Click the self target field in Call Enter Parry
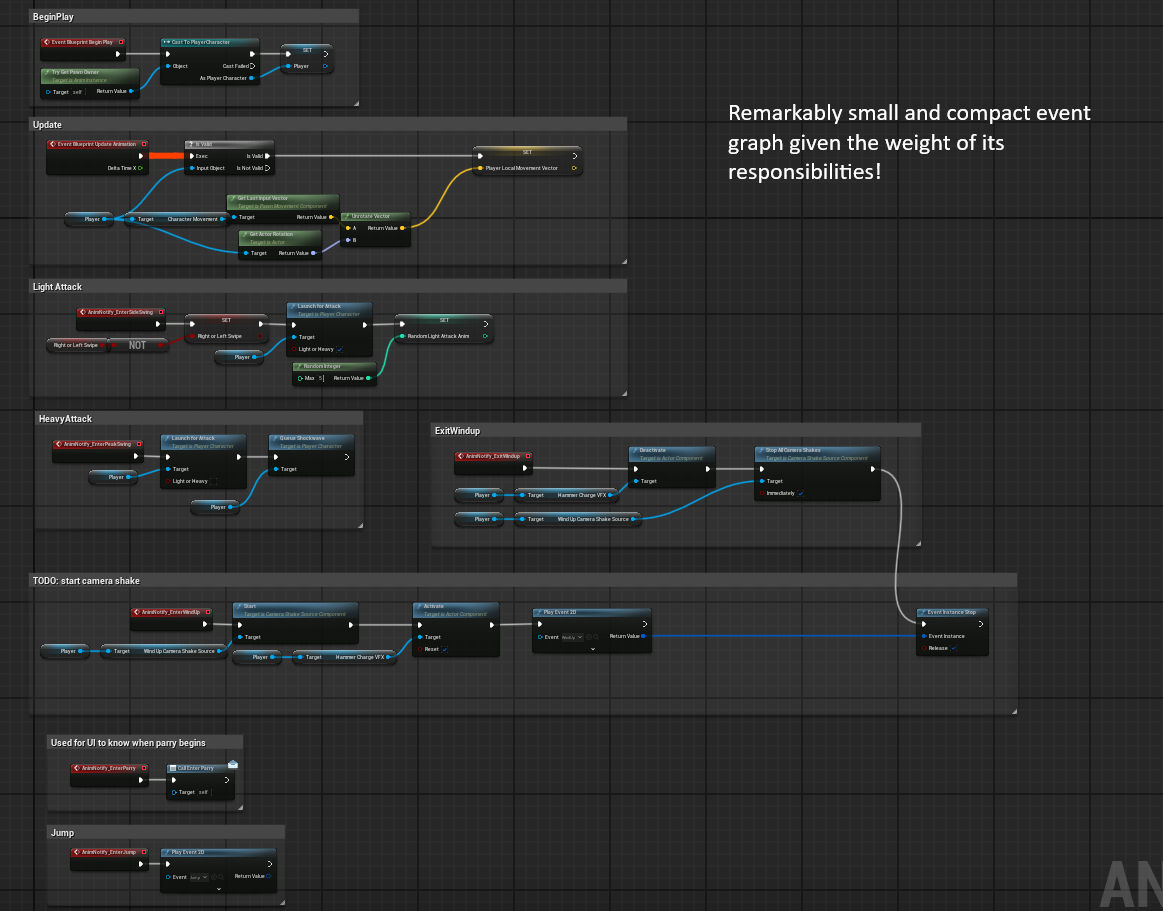The image size is (1163, 911). (x=204, y=792)
